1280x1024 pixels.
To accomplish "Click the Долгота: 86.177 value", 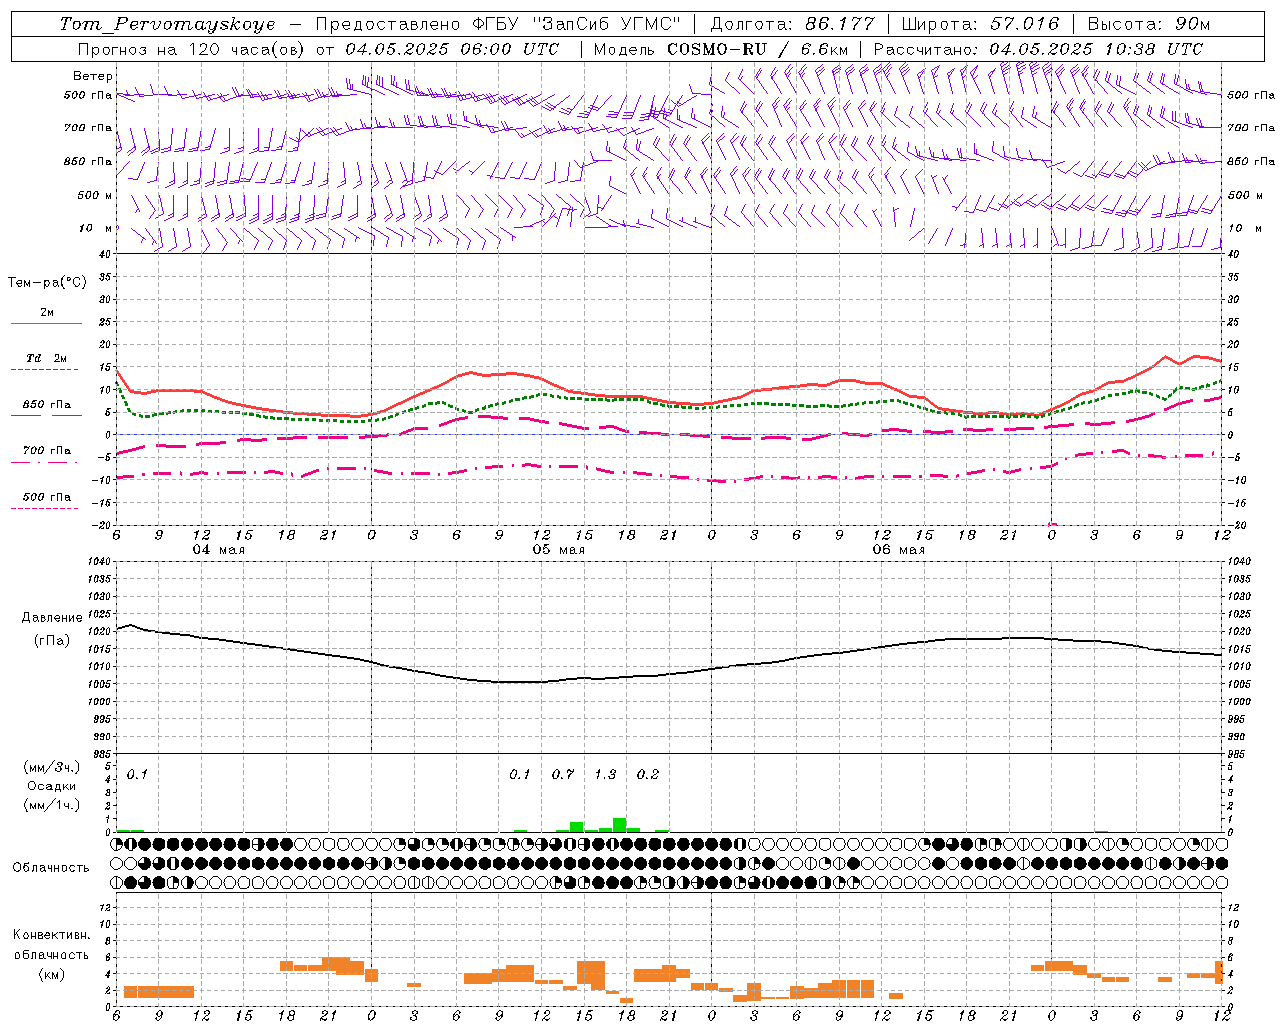I will tap(792, 24).
